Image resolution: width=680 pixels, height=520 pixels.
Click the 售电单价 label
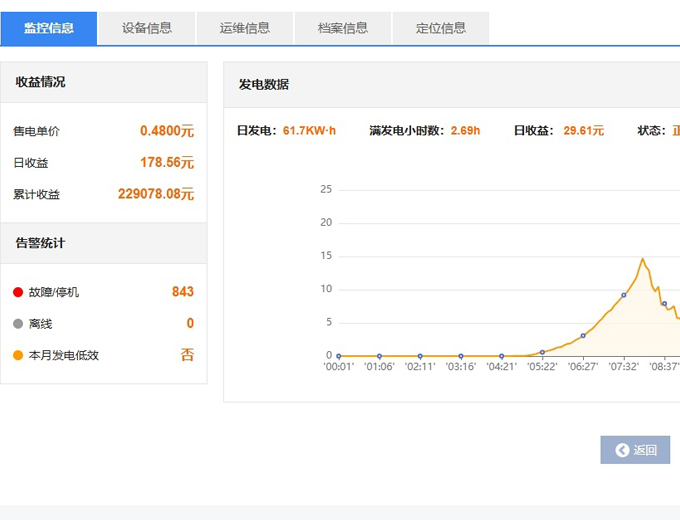point(36,131)
